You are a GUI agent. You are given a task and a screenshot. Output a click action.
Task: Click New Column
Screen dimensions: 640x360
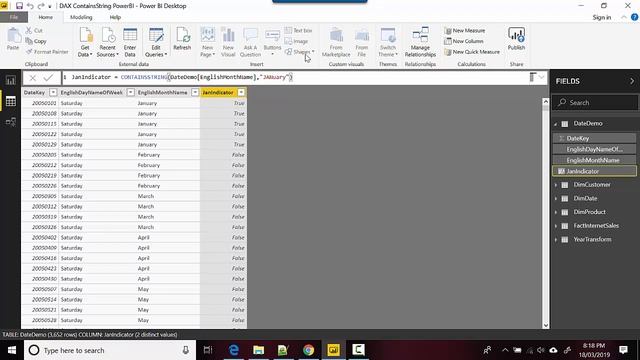(464, 41)
